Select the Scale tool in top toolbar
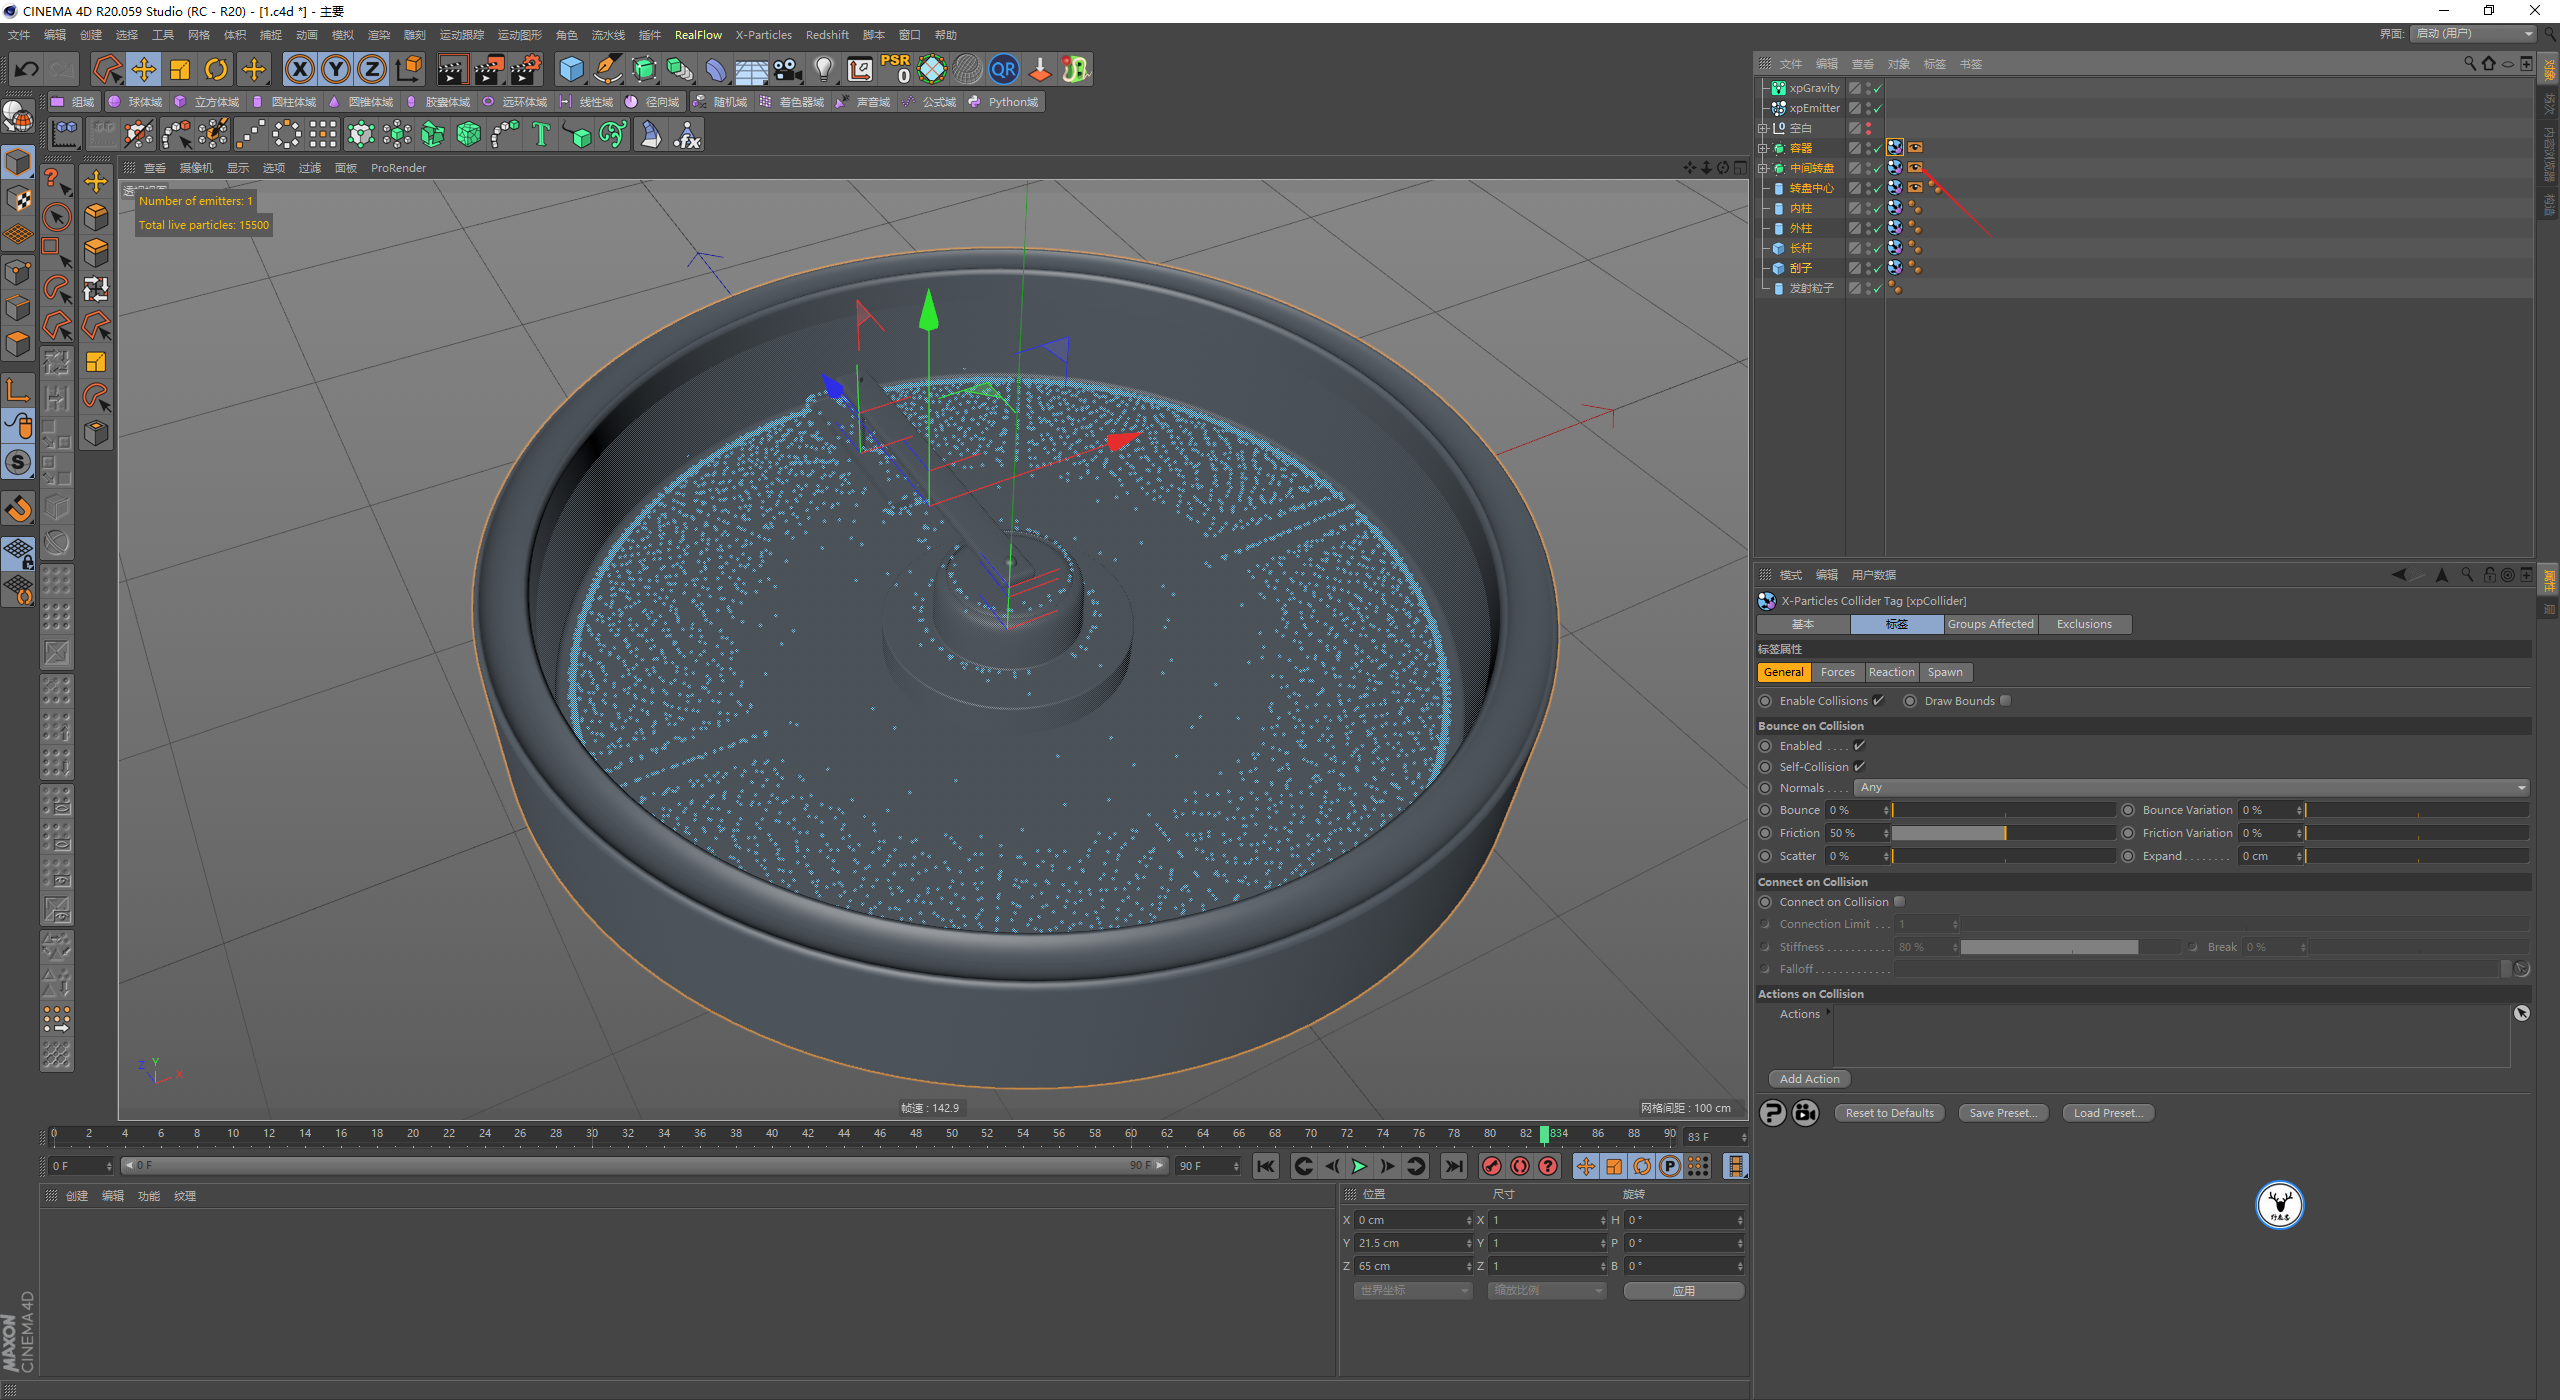Viewport: 2560px width, 1400px height. 180,69
